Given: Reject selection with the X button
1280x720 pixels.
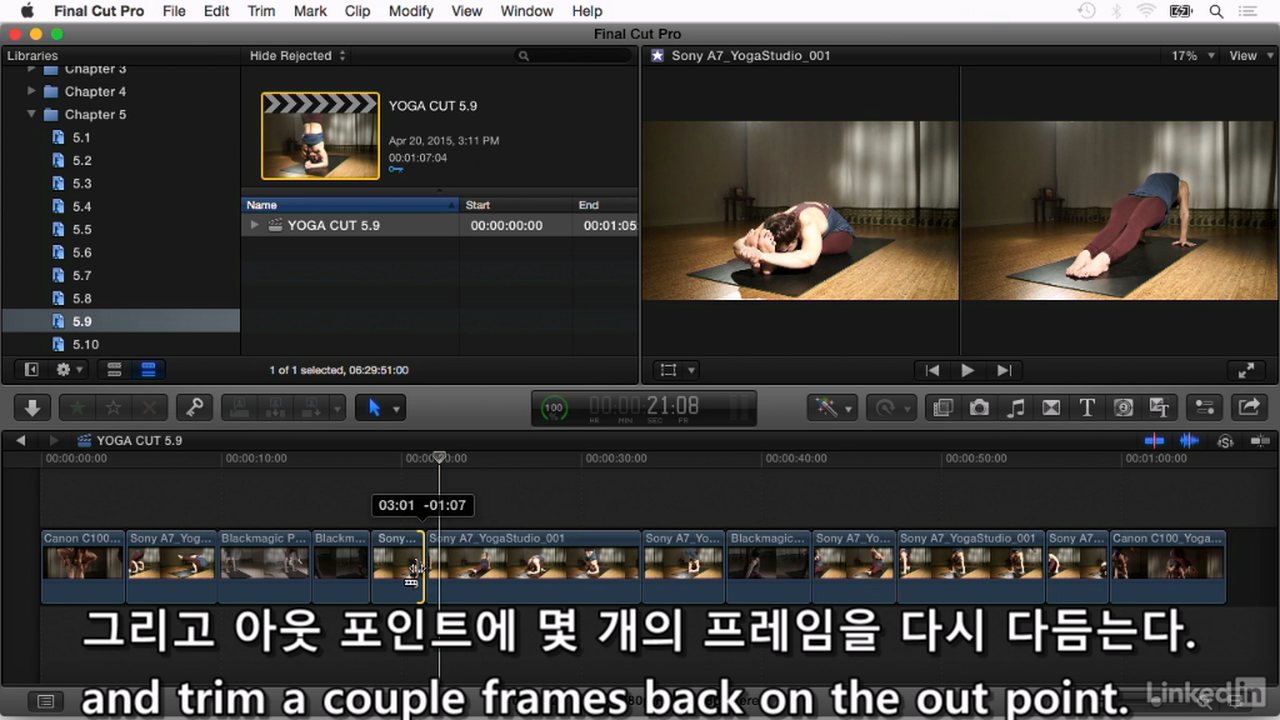Looking at the screenshot, I should 150,407.
